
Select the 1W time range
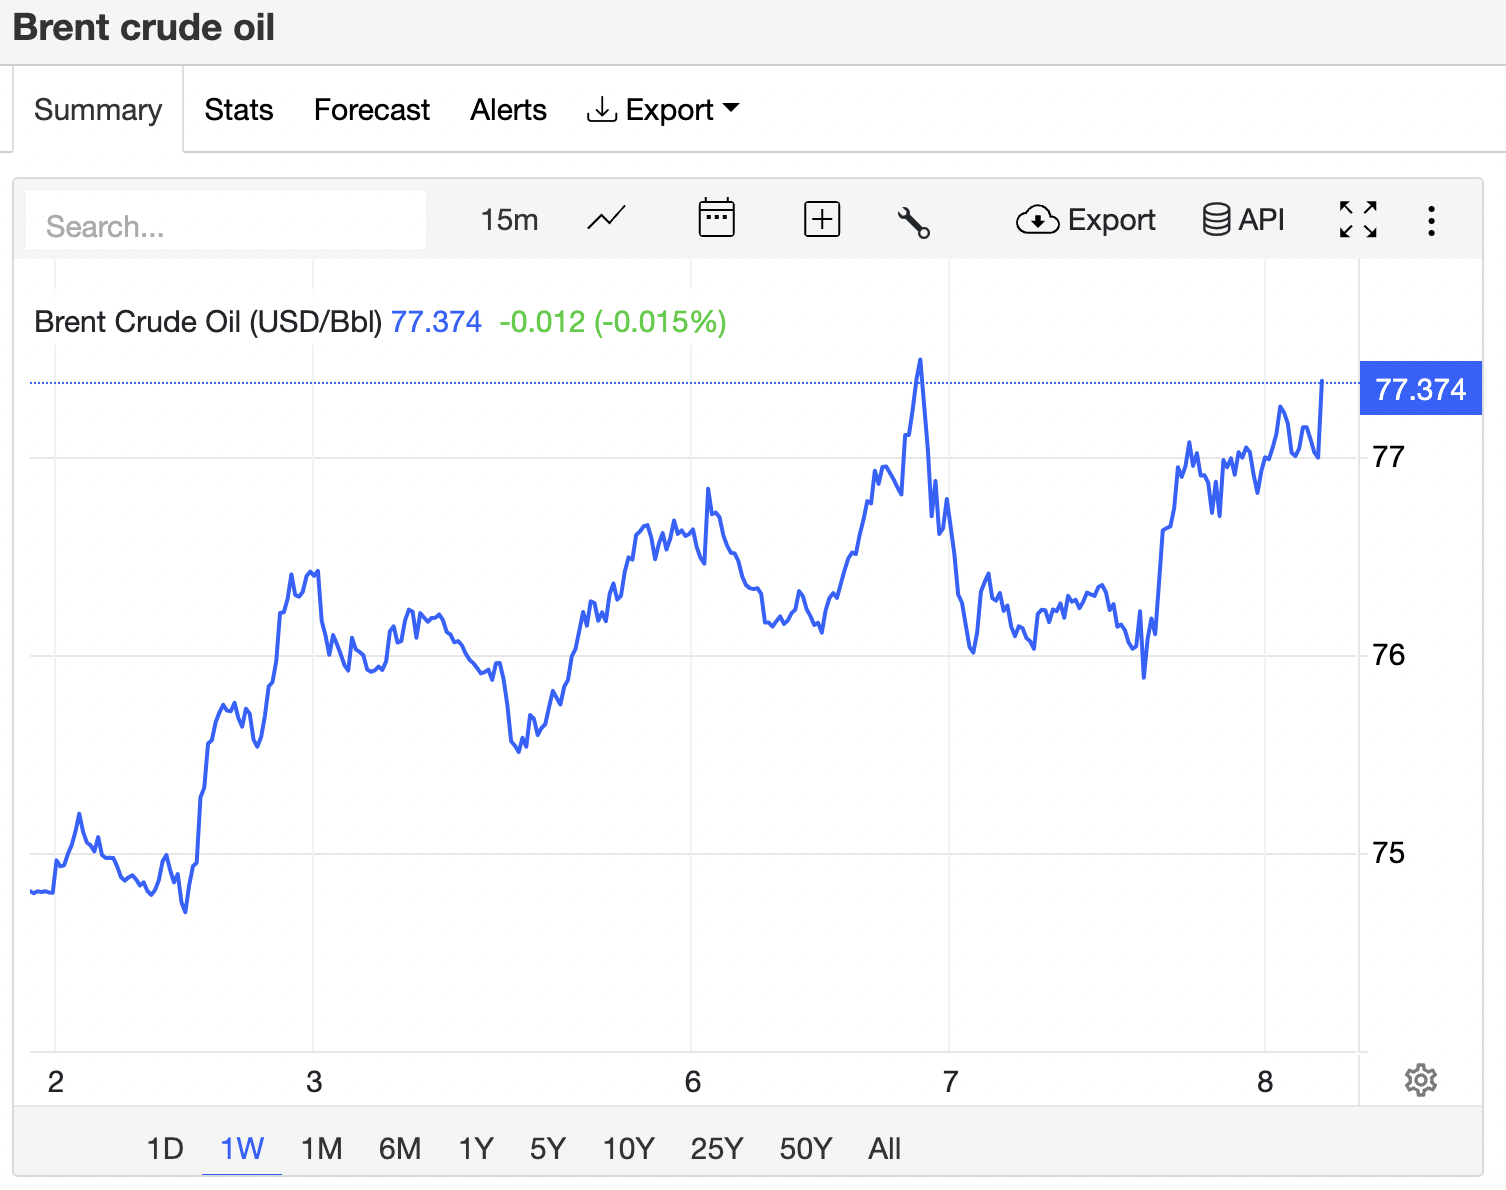click(242, 1148)
